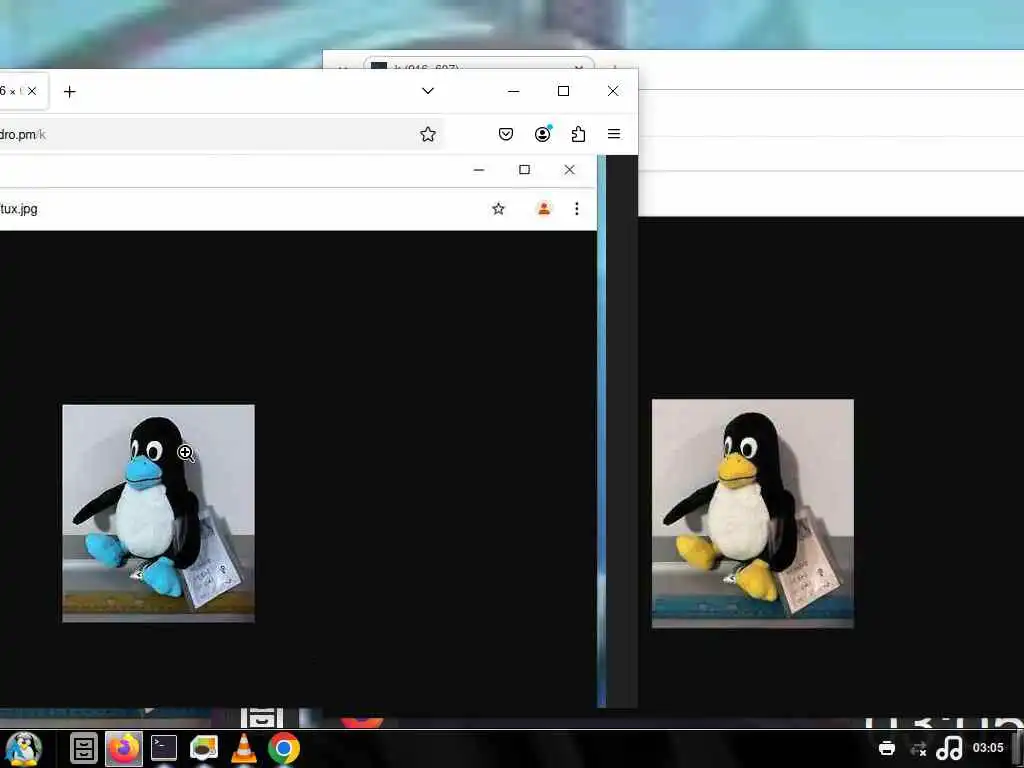The height and width of the screenshot is (768, 1024).
Task: Minimize the Firefox window
Action: (x=513, y=91)
